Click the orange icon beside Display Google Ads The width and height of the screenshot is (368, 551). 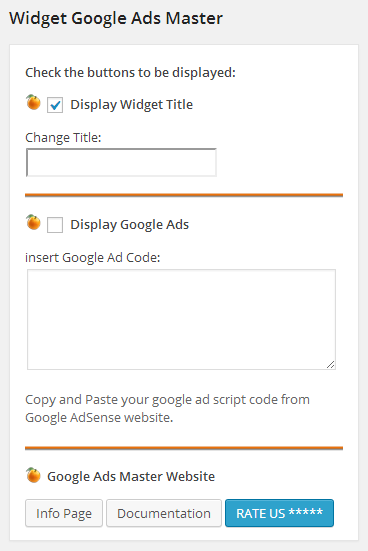coord(33,222)
